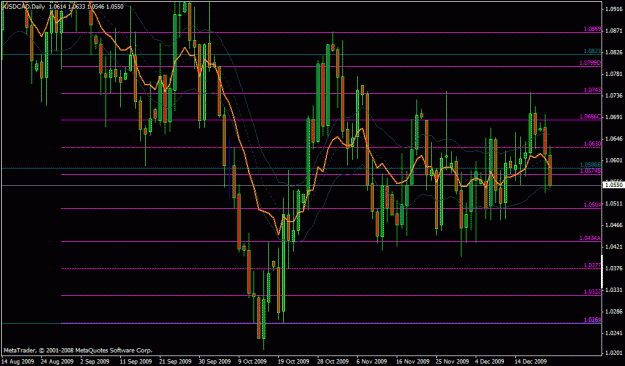Click the magenta 1.0630 level label
This screenshot has width=625, height=366.
pyautogui.click(x=592, y=144)
